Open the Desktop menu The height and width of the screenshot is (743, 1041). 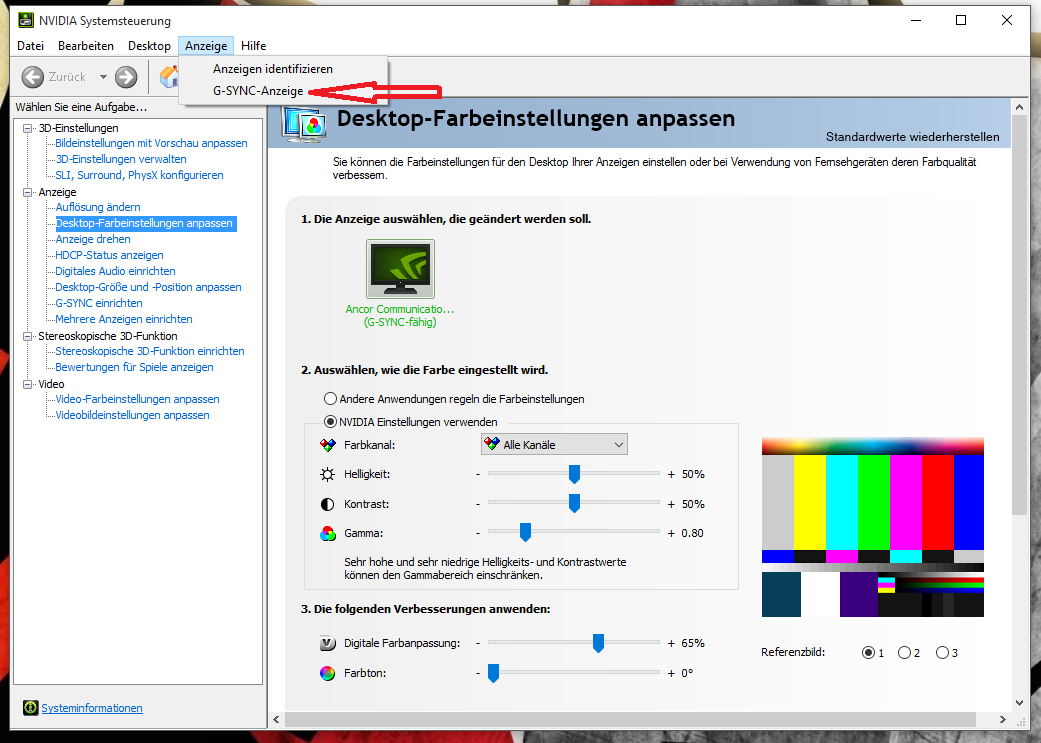click(x=149, y=46)
